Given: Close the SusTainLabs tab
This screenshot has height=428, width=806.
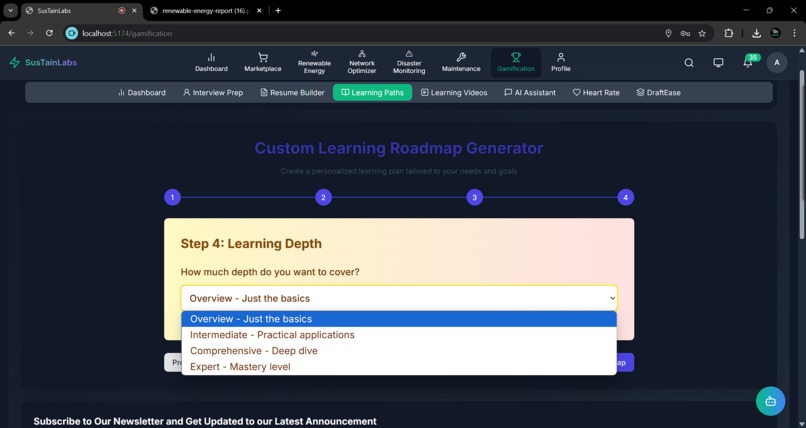Looking at the screenshot, I should coord(134,10).
